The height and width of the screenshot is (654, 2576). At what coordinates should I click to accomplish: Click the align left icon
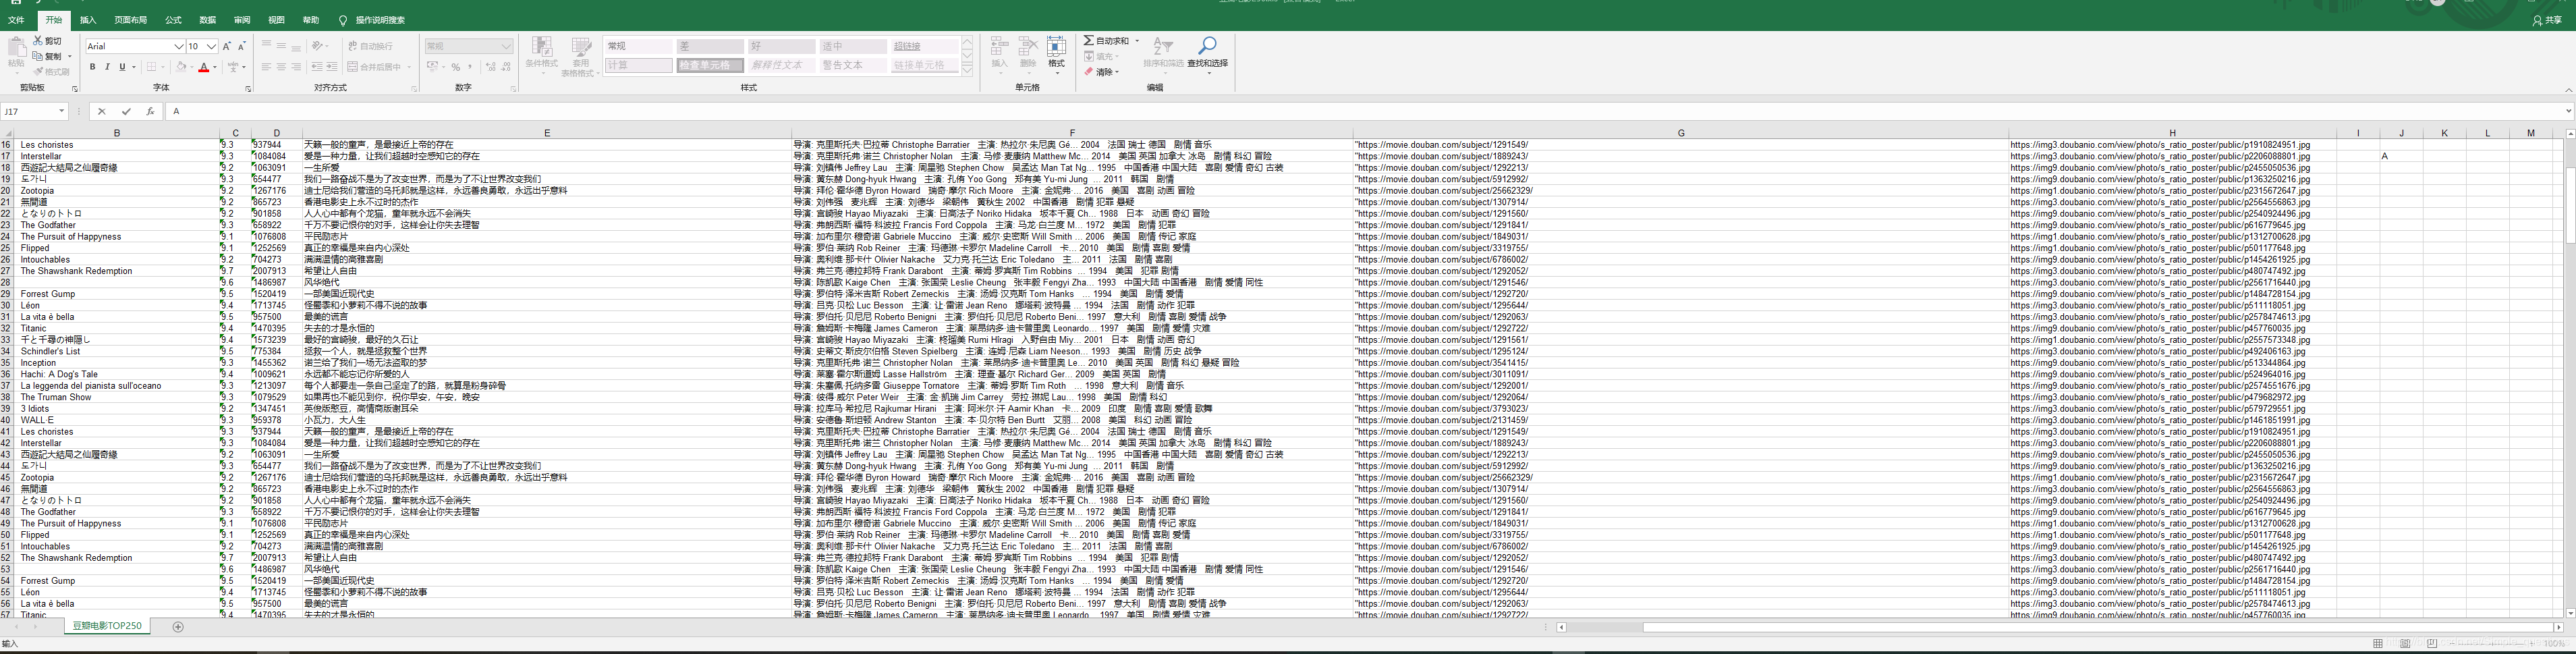(266, 67)
